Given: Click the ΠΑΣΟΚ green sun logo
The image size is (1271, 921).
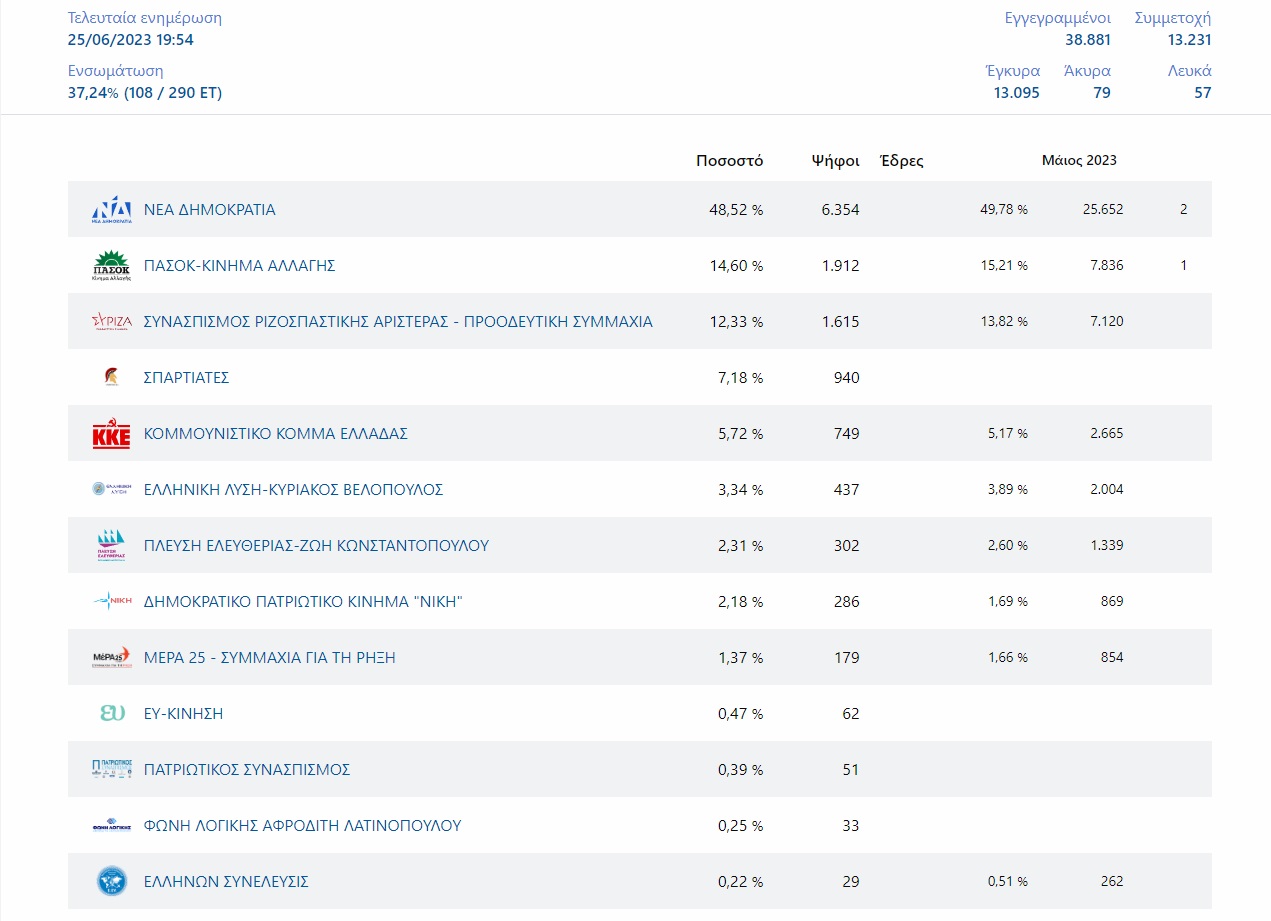Looking at the screenshot, I should 111,266.
